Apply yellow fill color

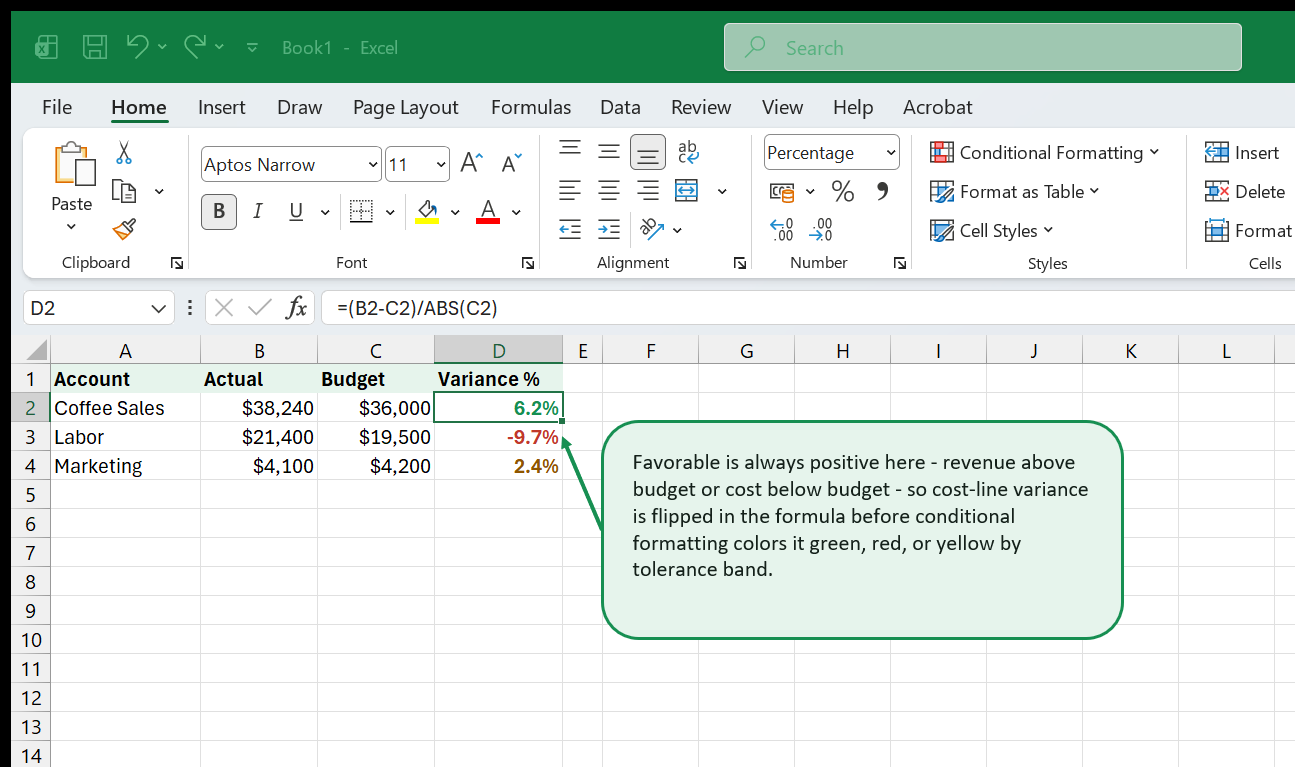428,211
